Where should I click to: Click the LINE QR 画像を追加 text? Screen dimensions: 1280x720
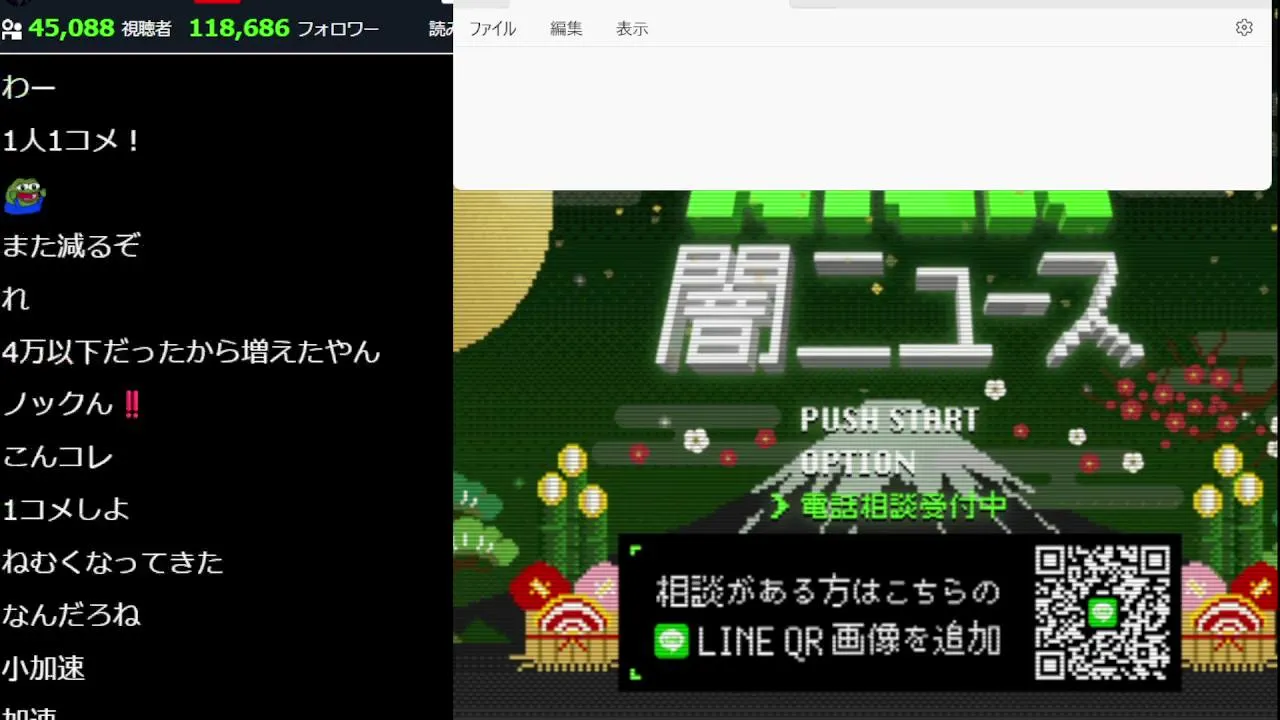point(848,641)
